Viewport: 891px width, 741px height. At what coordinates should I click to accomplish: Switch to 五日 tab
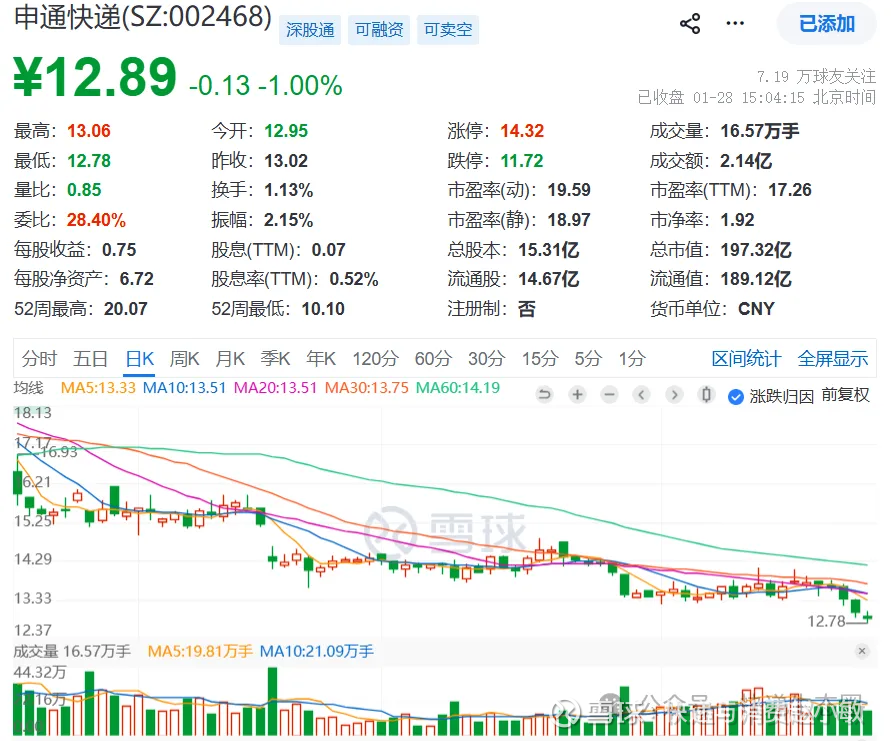90,359
